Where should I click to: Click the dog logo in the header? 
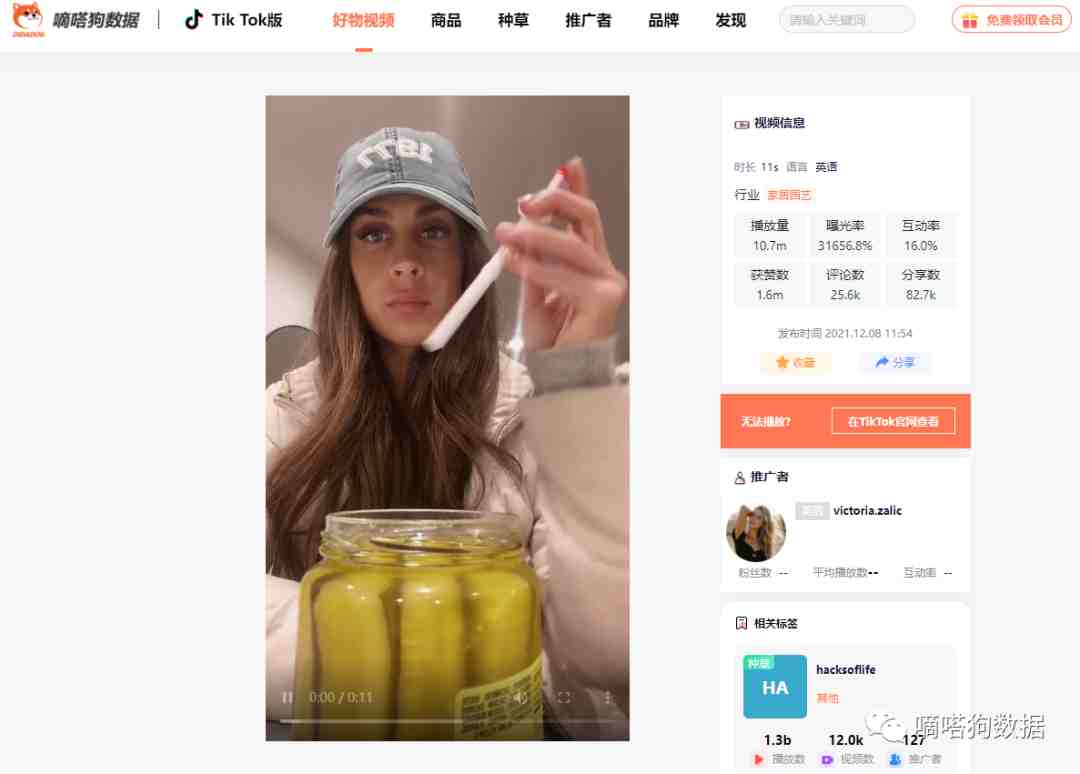[x=28, y=19]
